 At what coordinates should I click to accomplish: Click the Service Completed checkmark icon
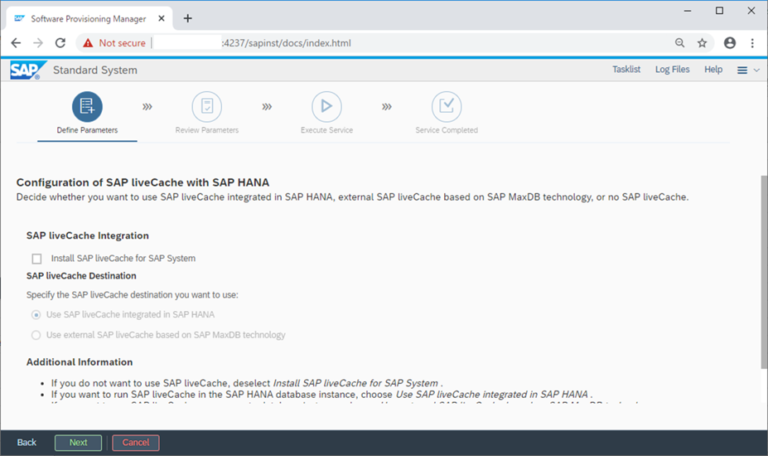[x=446, y=106]
